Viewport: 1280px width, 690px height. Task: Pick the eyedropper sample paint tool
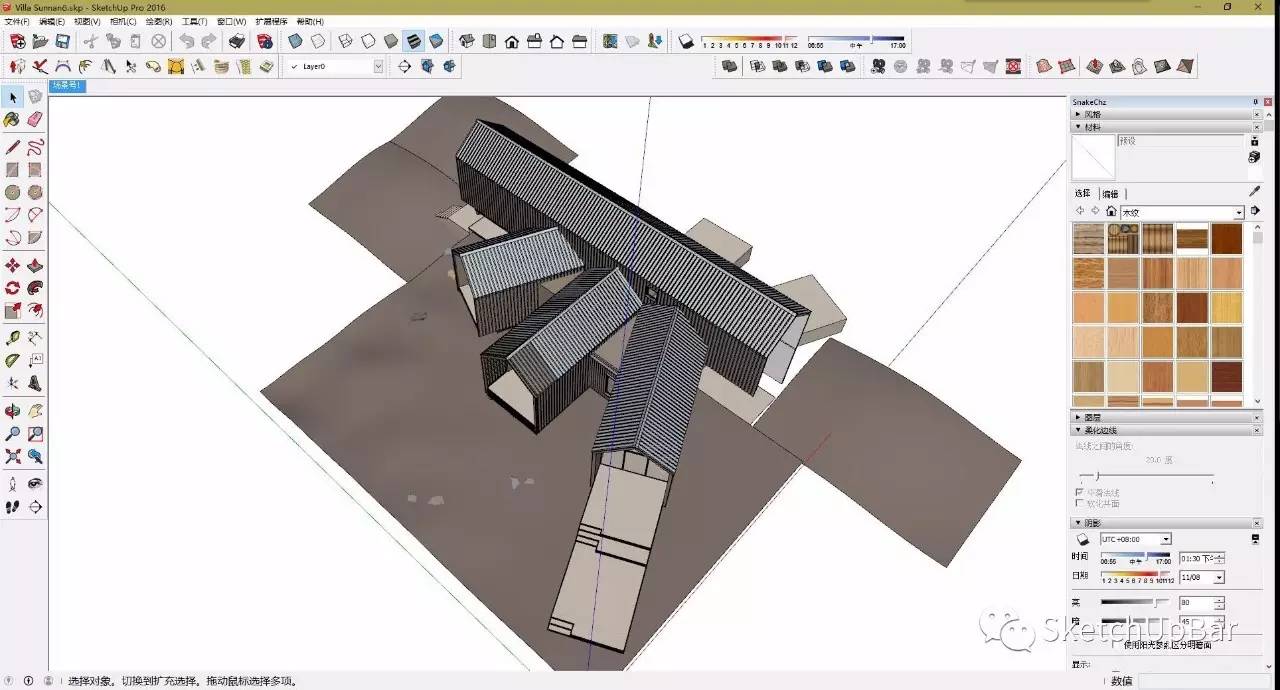1254,192
